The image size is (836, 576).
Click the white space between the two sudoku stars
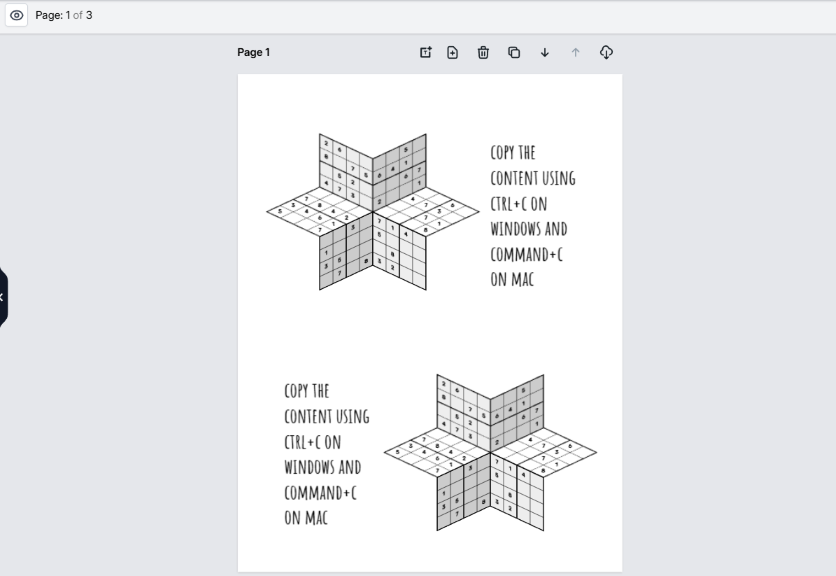[430, 330]
